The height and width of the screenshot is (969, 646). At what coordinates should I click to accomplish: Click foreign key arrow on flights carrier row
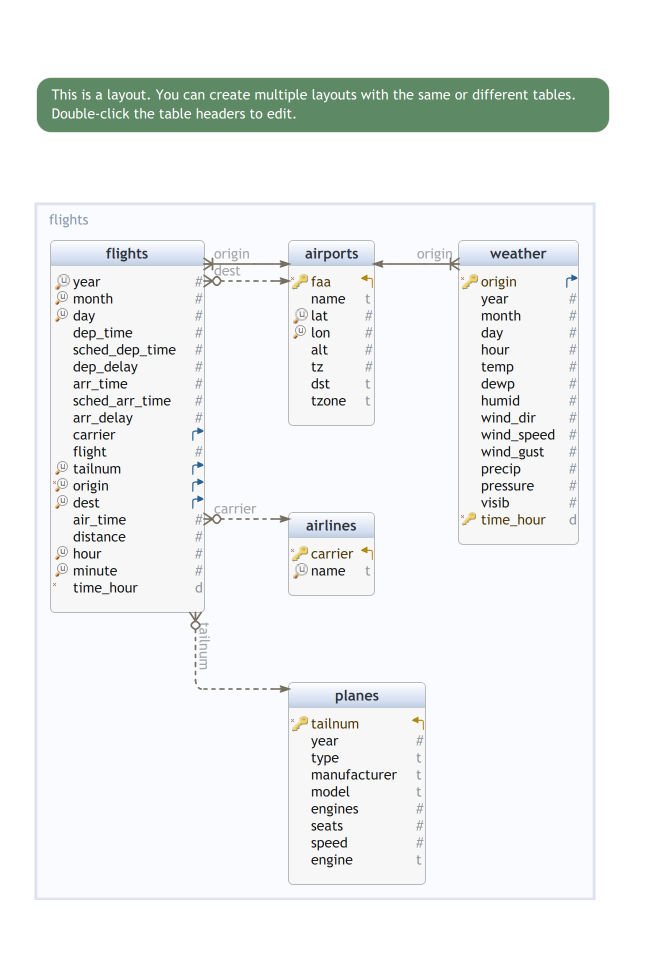click(x=197, y=435)
